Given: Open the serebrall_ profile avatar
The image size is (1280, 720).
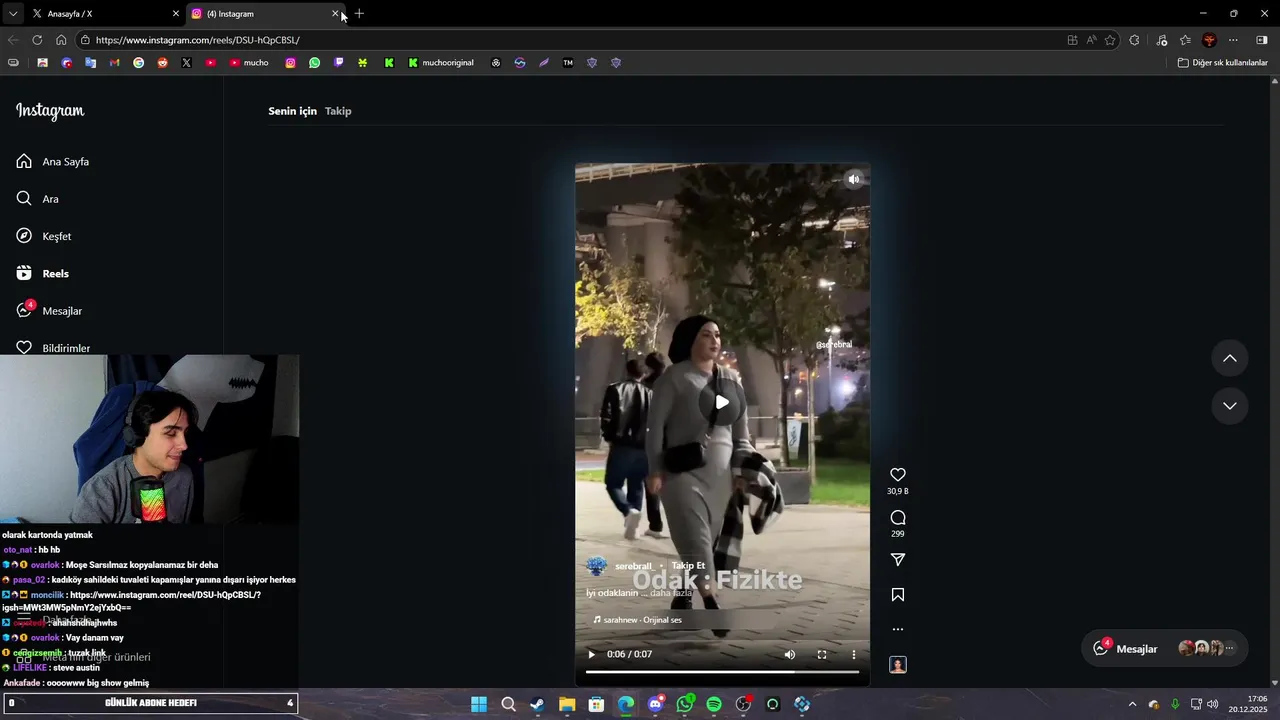Looking at the screenshot, I should (x=597, y=567).
